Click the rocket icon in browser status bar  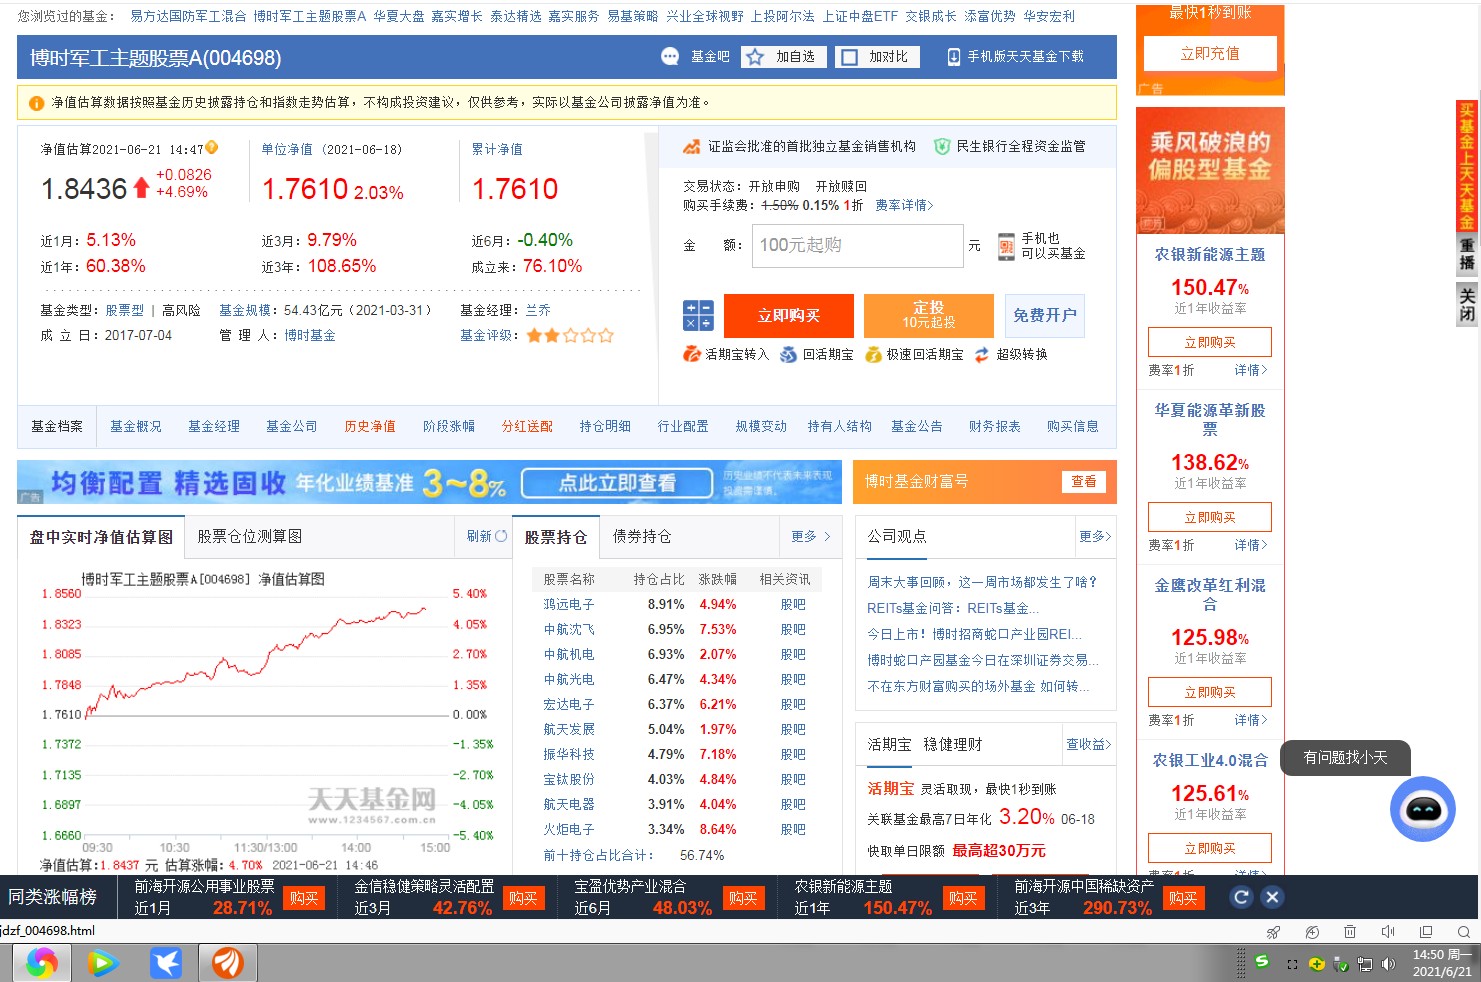1273,932
